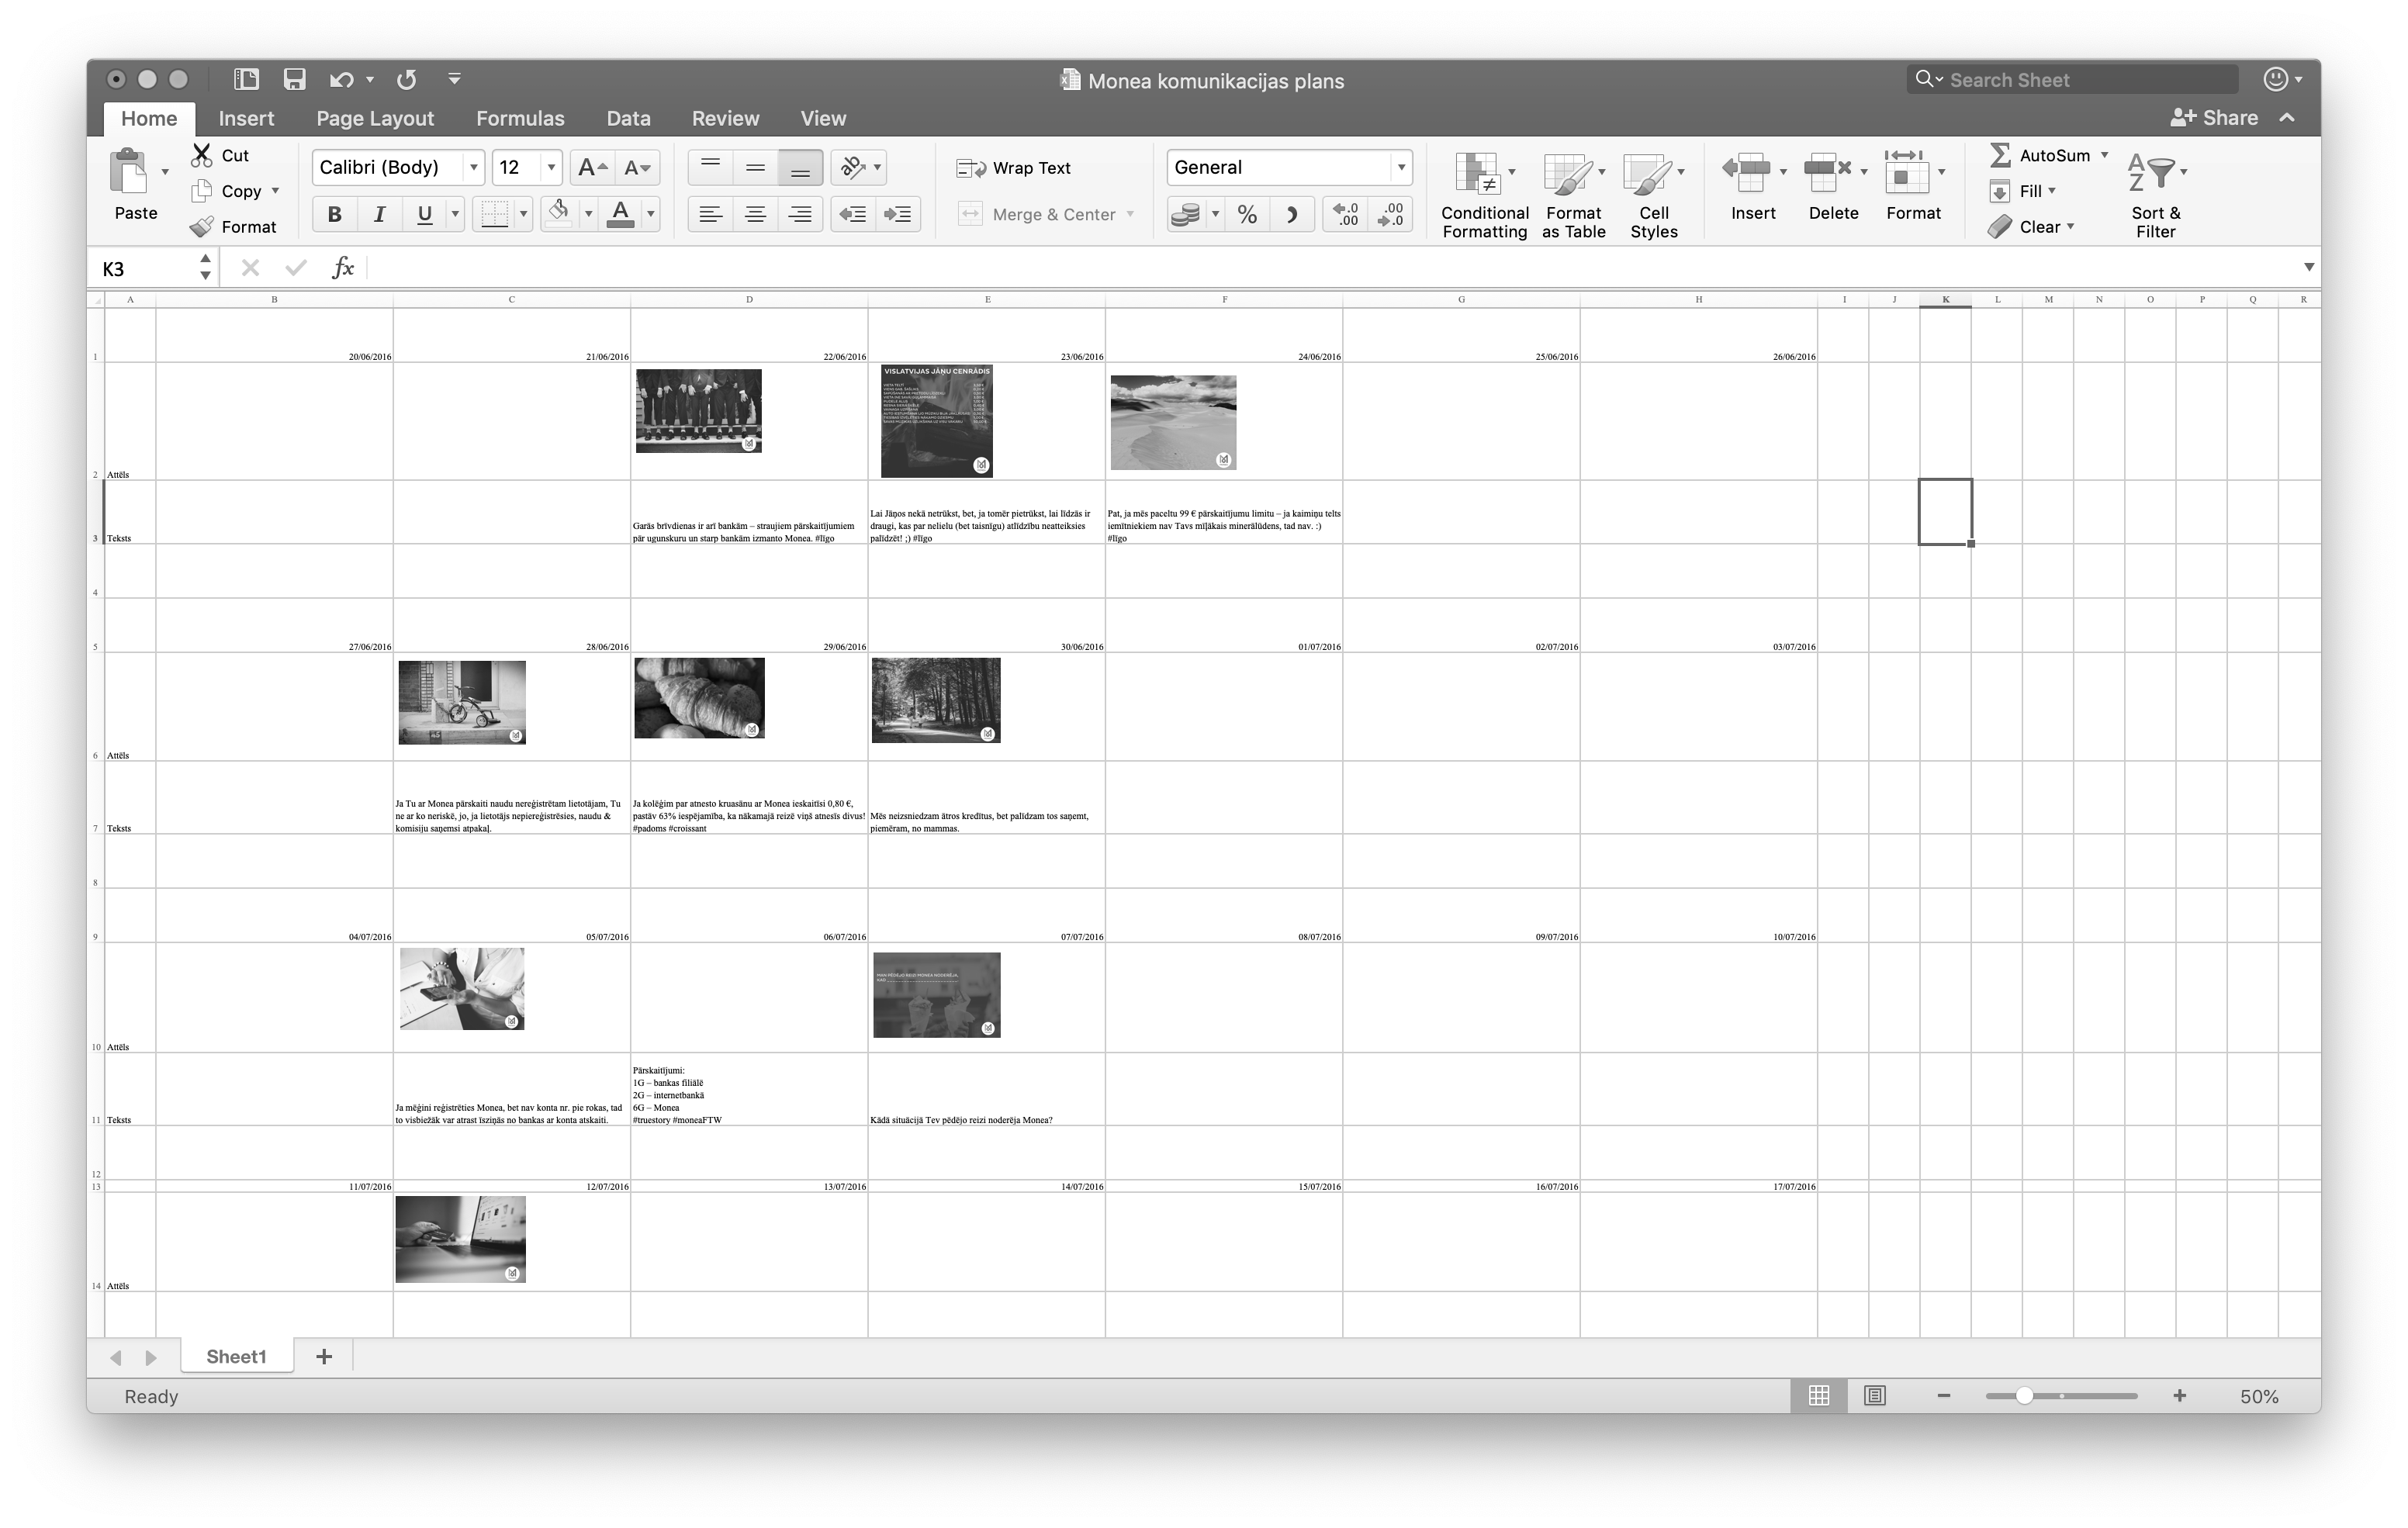Click the decrease indent icon
The image size is (2408, 1528).
click(852, 214)
